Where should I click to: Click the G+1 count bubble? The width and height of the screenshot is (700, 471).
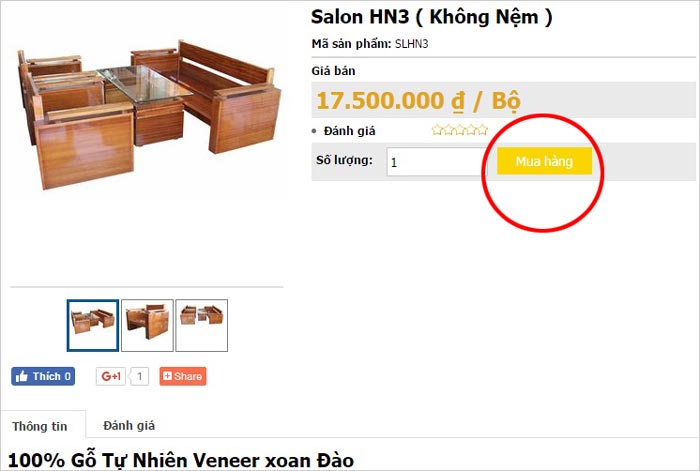coord(139,376)
